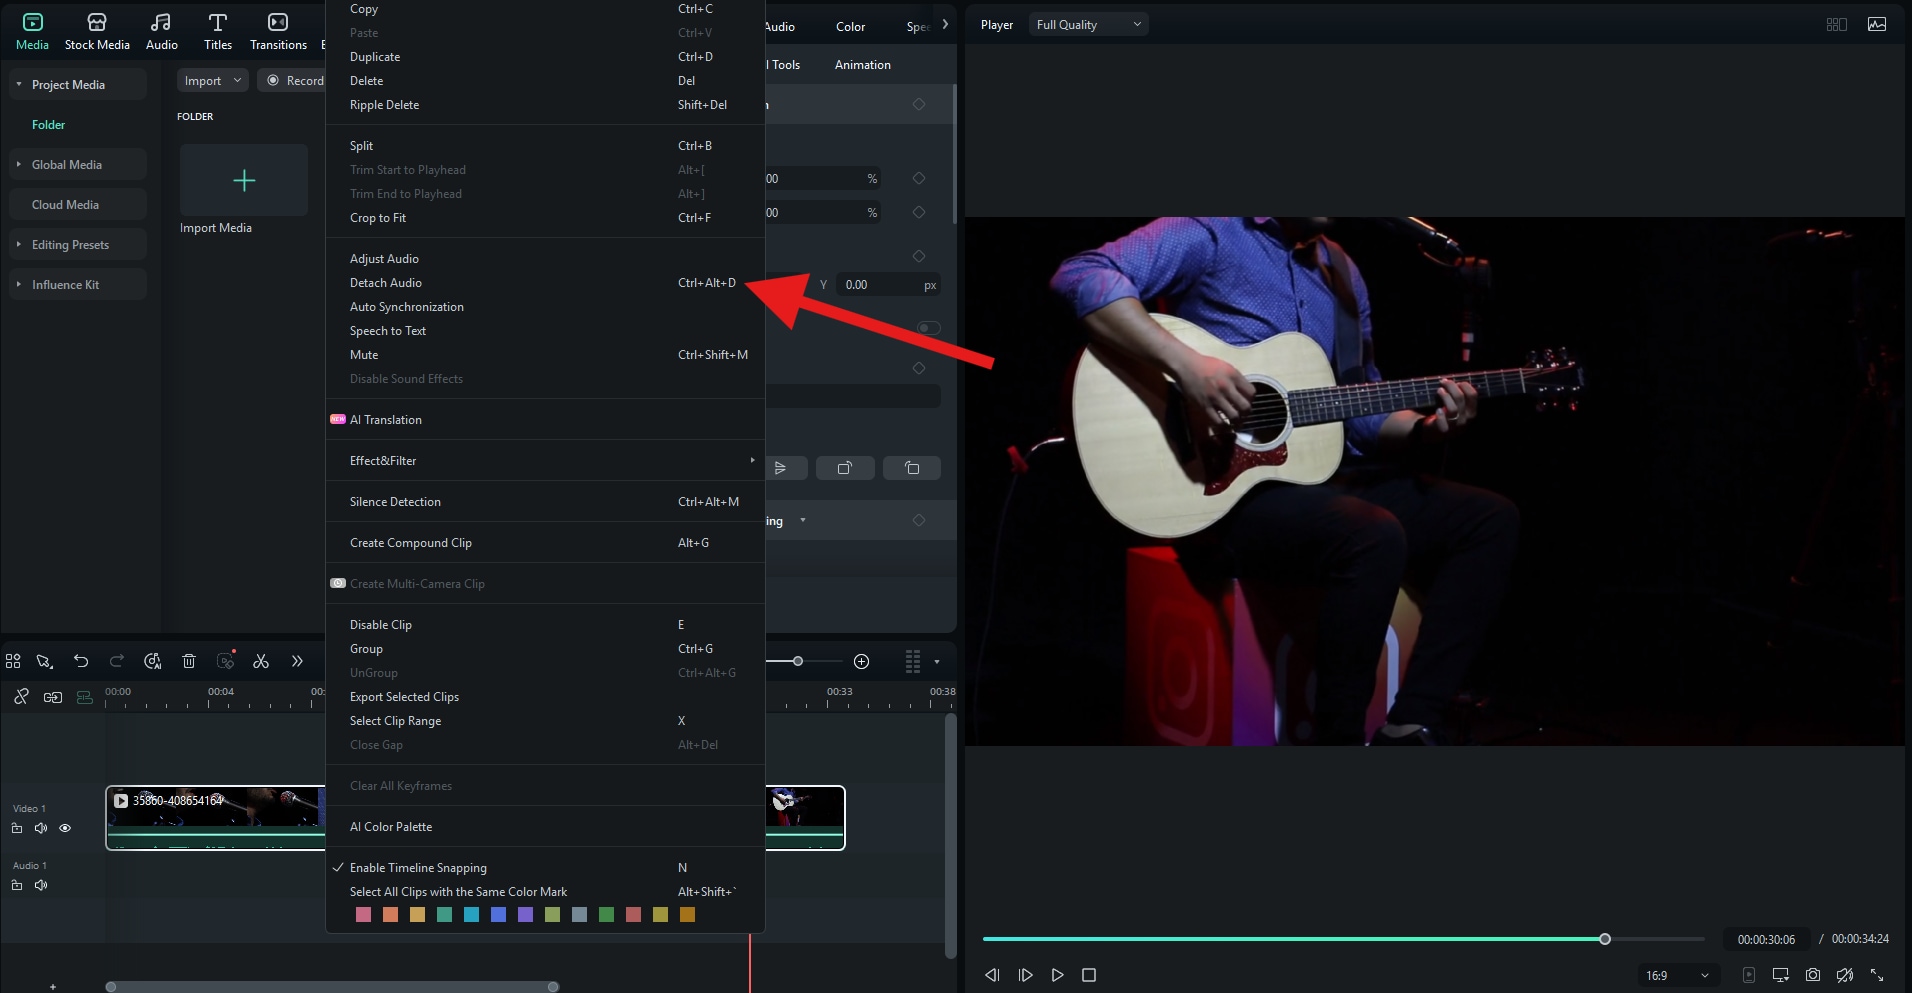Click the rotate counter-clockwise button
This screenshot has width=1912, height=993.
[x=912, y=468]
